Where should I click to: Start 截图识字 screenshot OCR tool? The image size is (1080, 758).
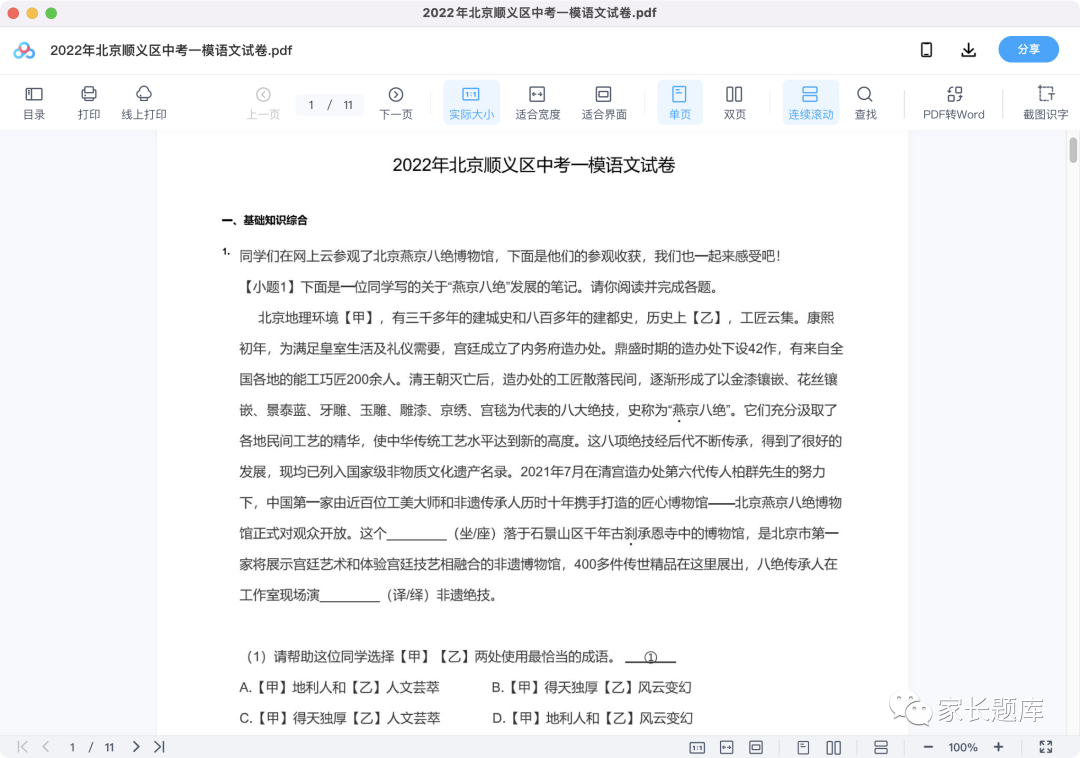[1045, 103]
